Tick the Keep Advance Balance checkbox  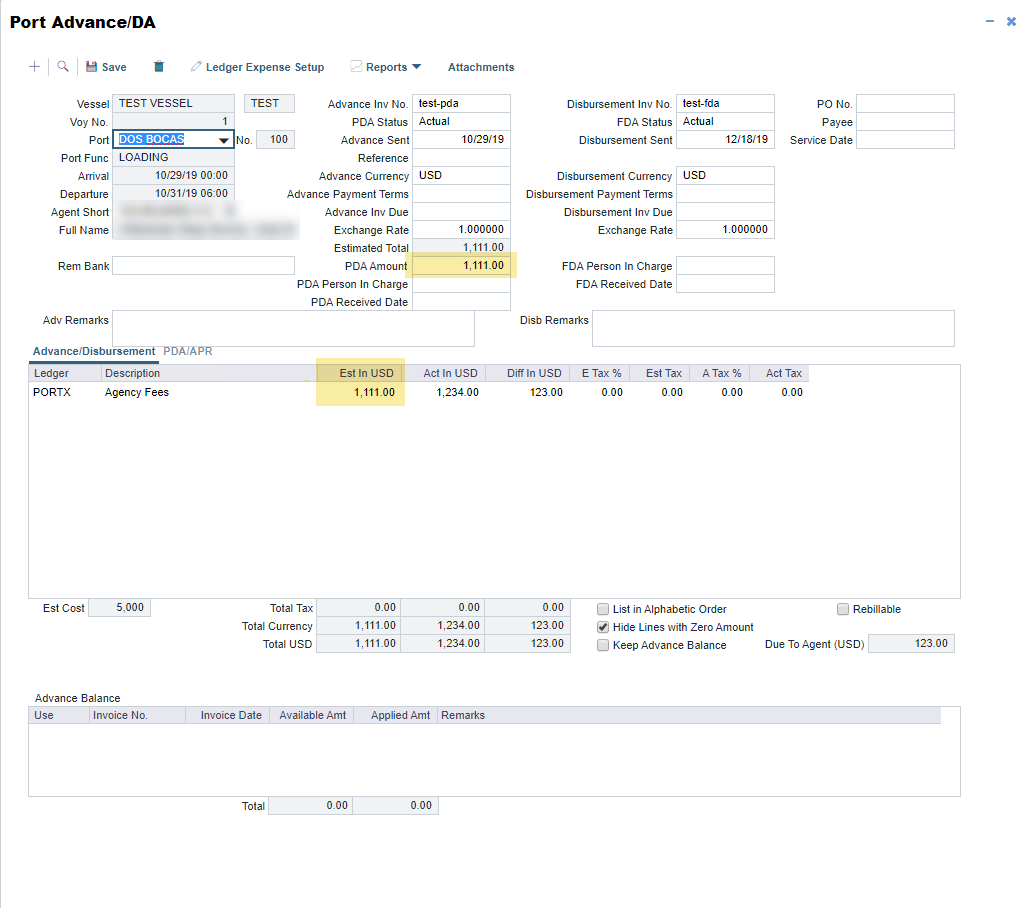tap(603, 645)
